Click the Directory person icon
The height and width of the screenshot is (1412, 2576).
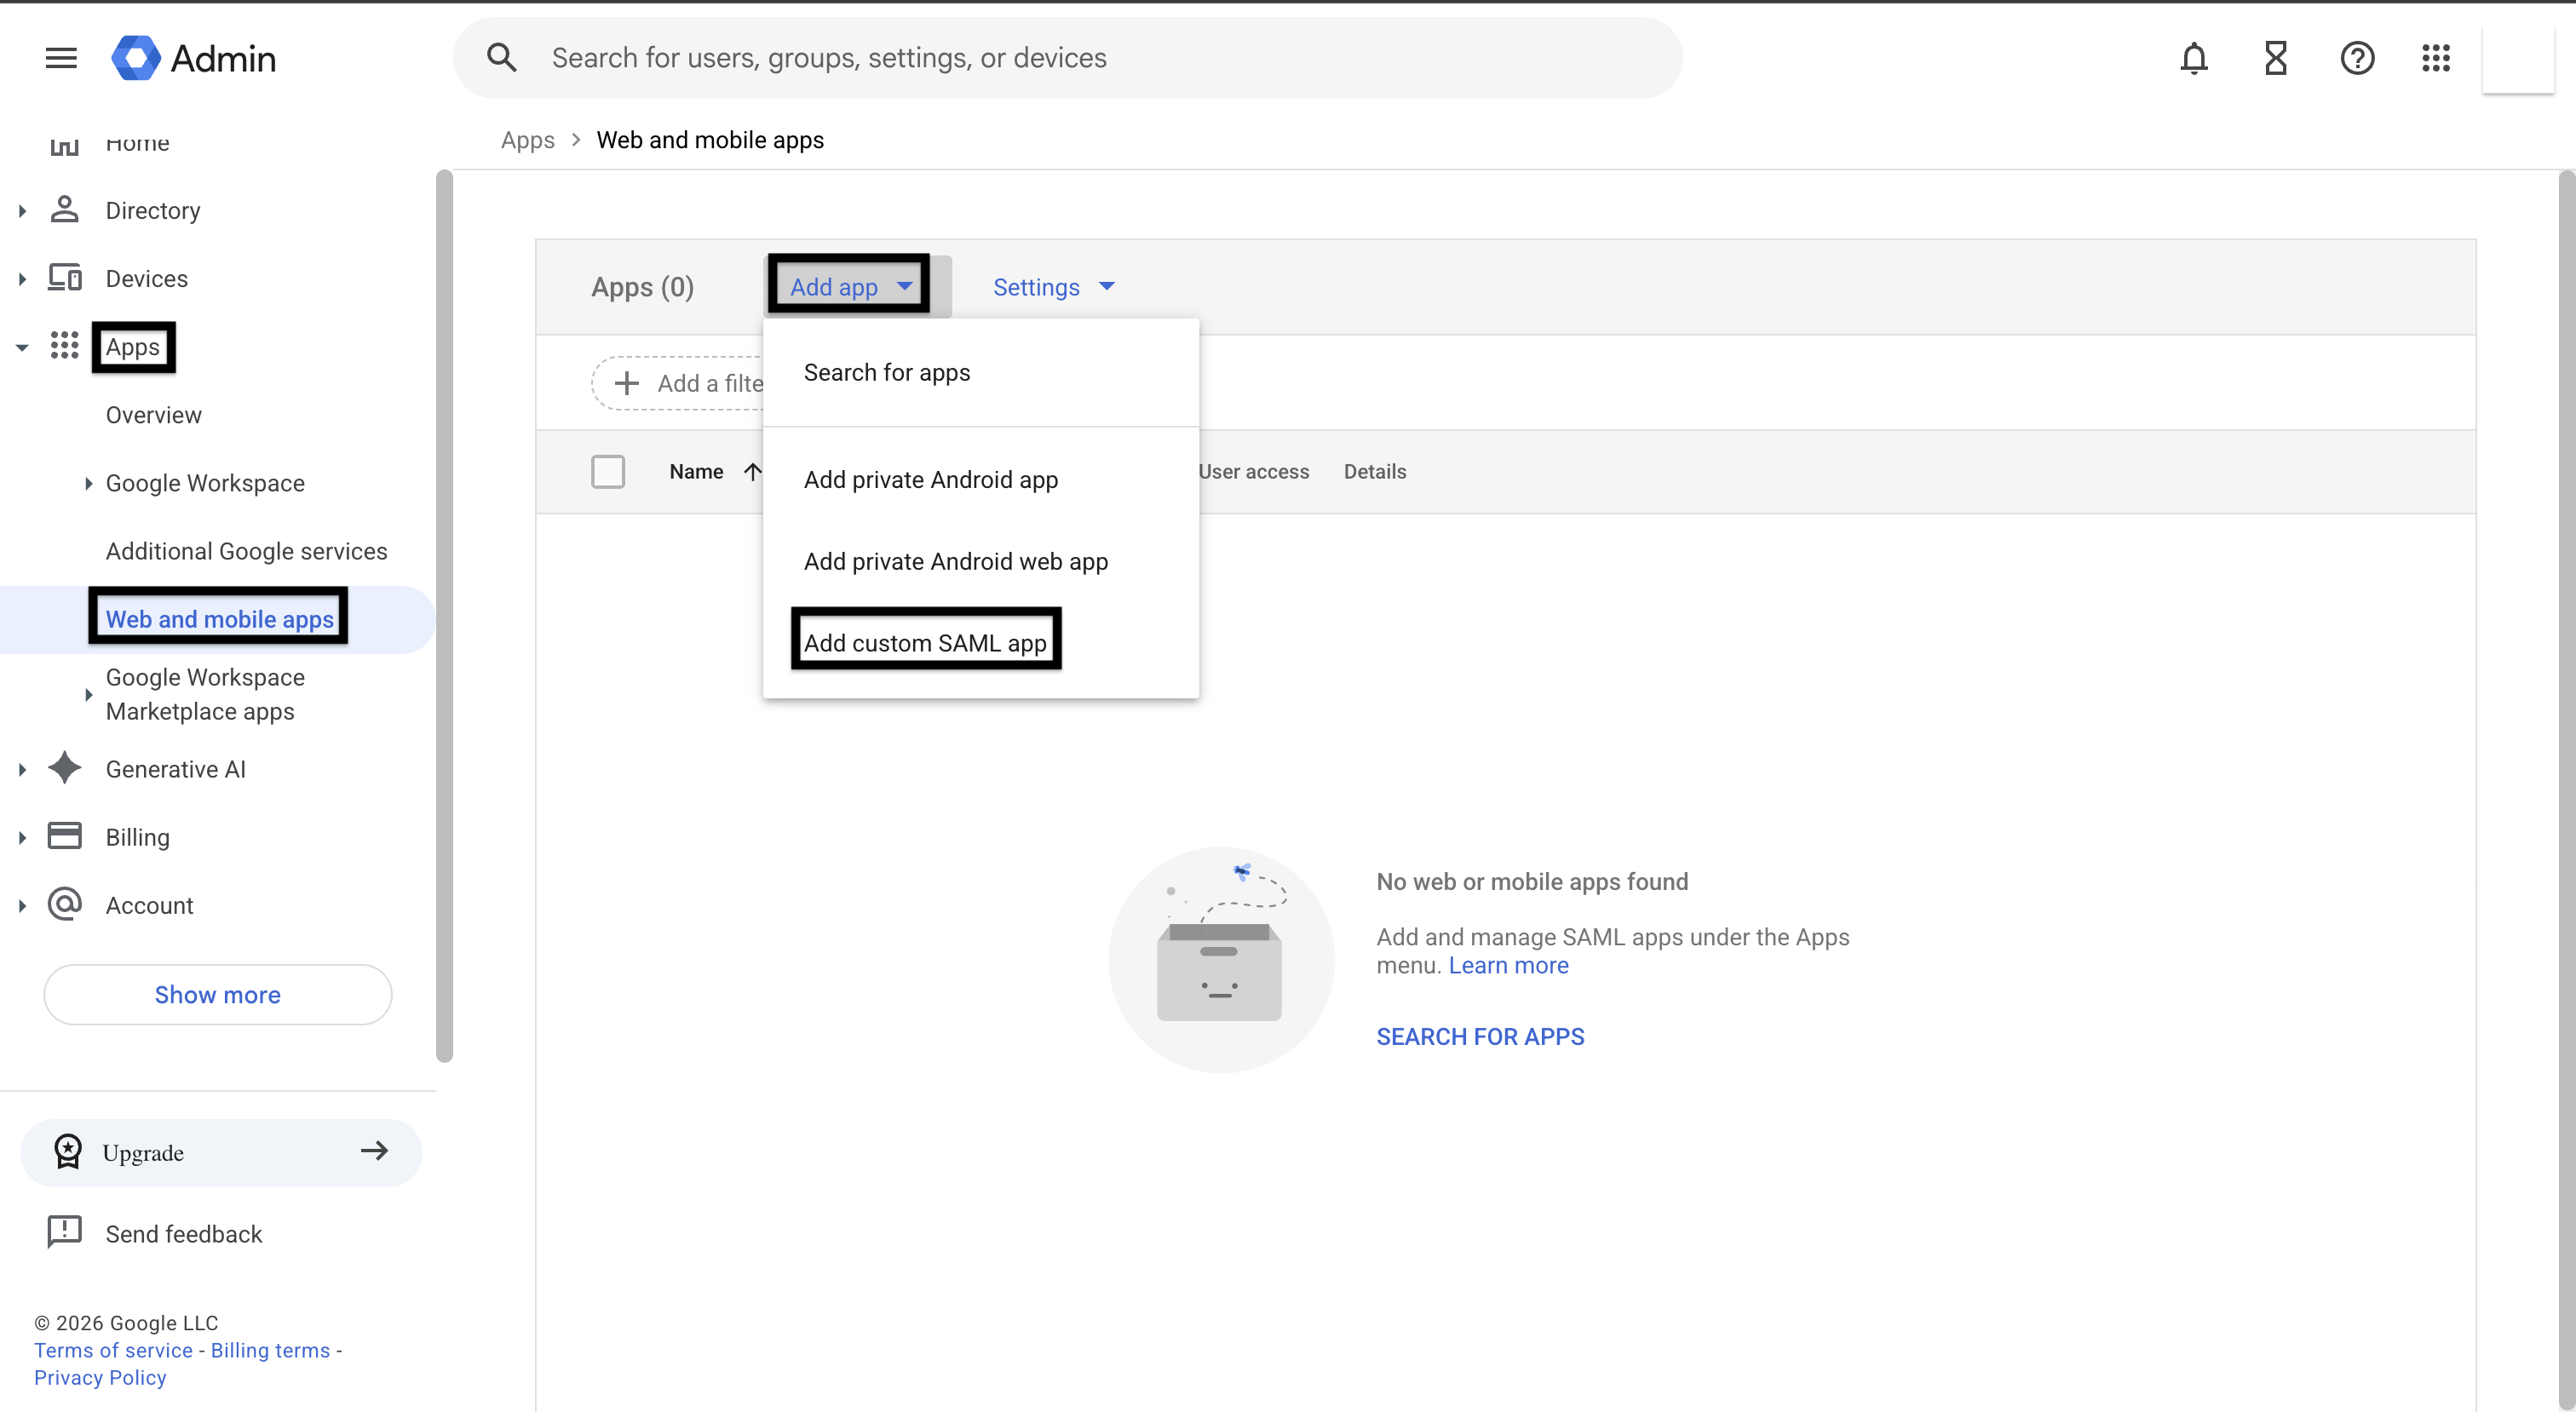coord(65,210)
